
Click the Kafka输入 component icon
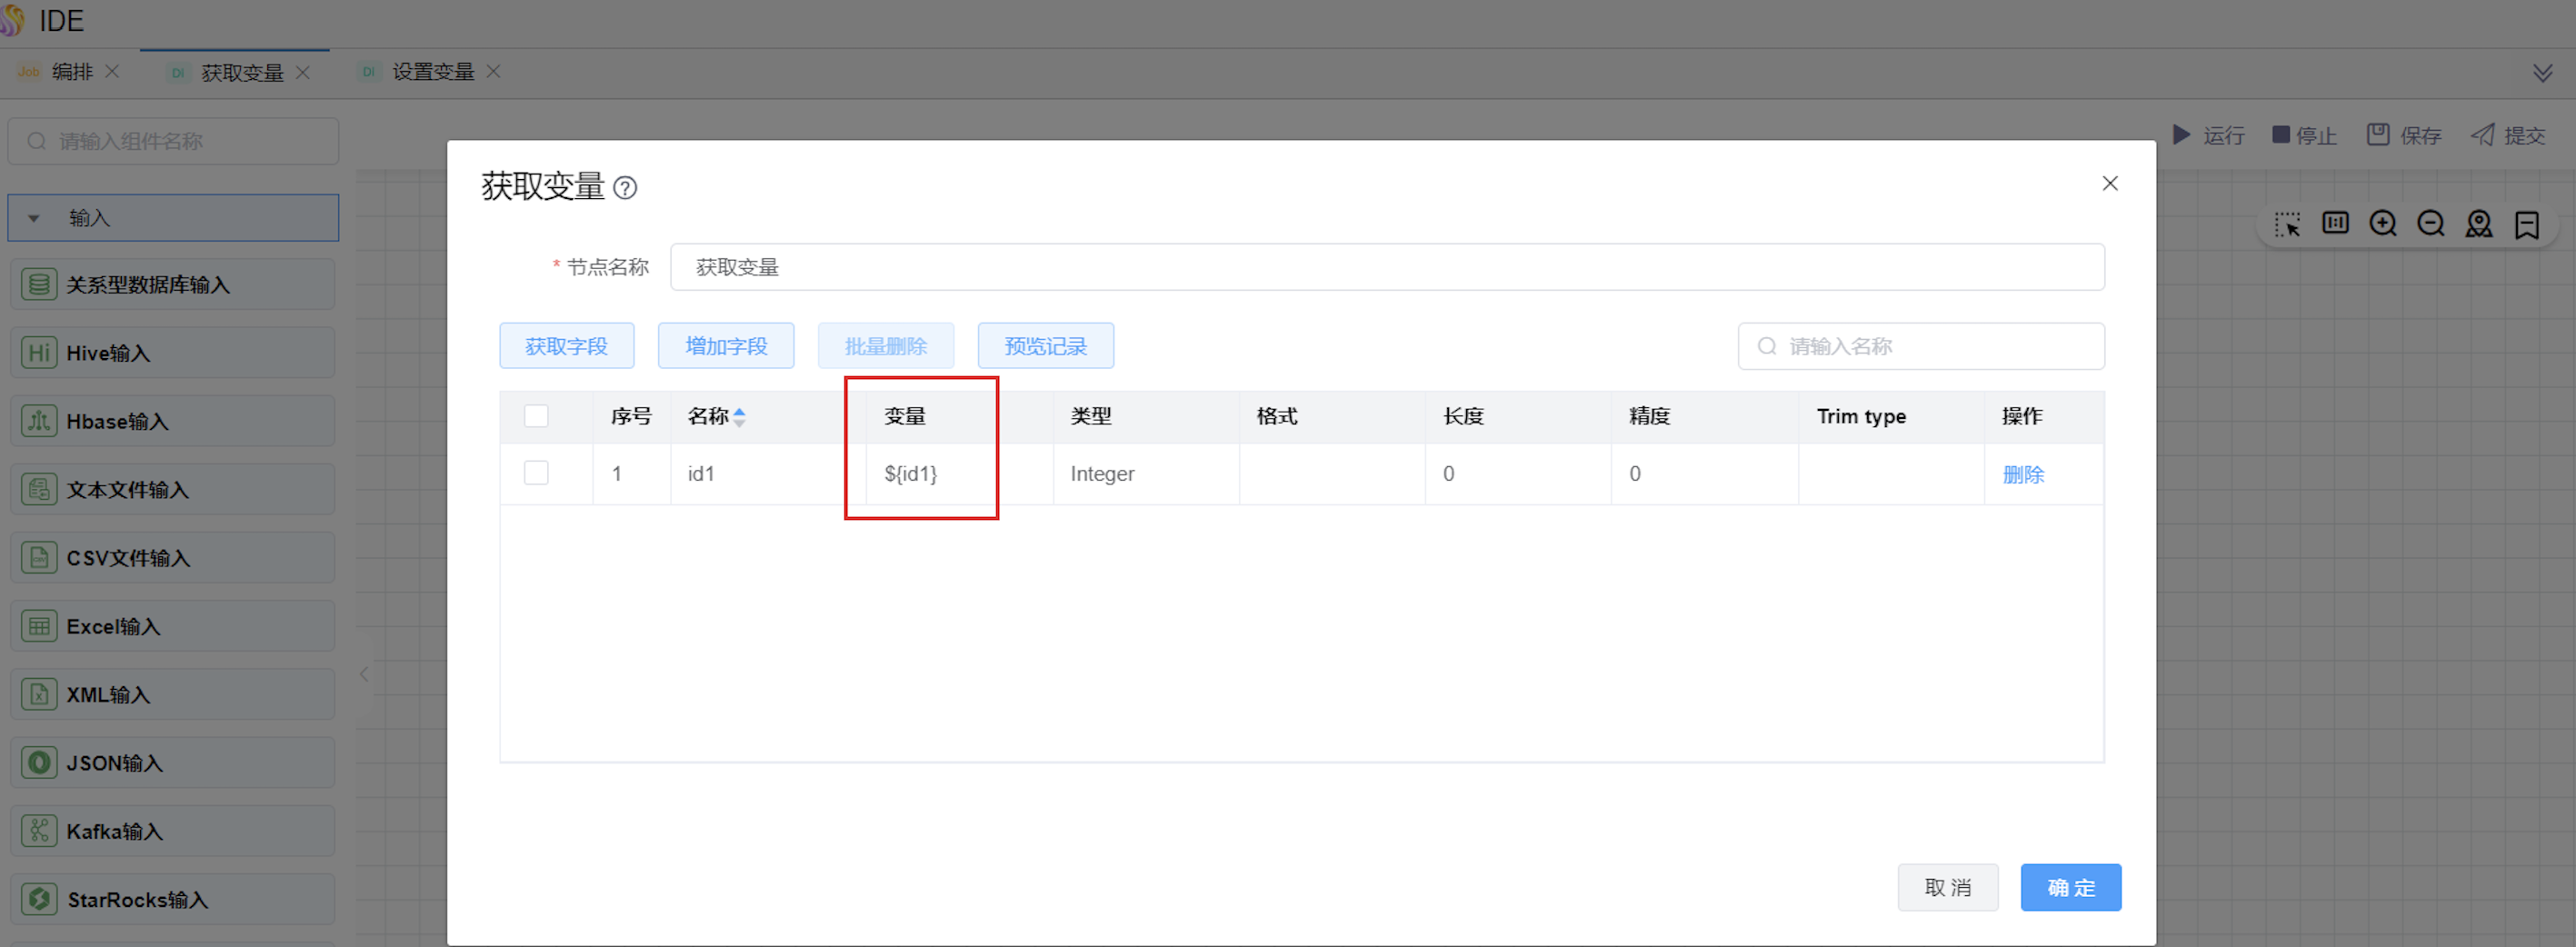click(x=39, y=831)
